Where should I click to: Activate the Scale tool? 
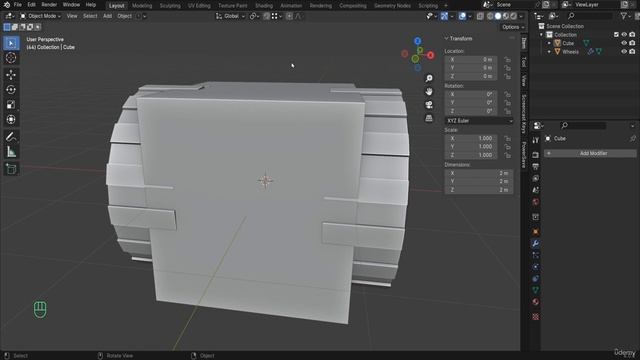[11, 104]
